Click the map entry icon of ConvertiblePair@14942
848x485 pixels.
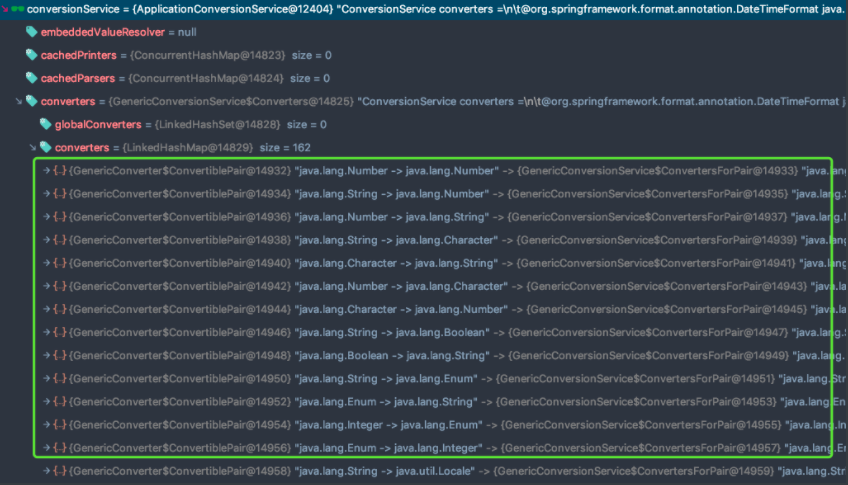point(59,286)
